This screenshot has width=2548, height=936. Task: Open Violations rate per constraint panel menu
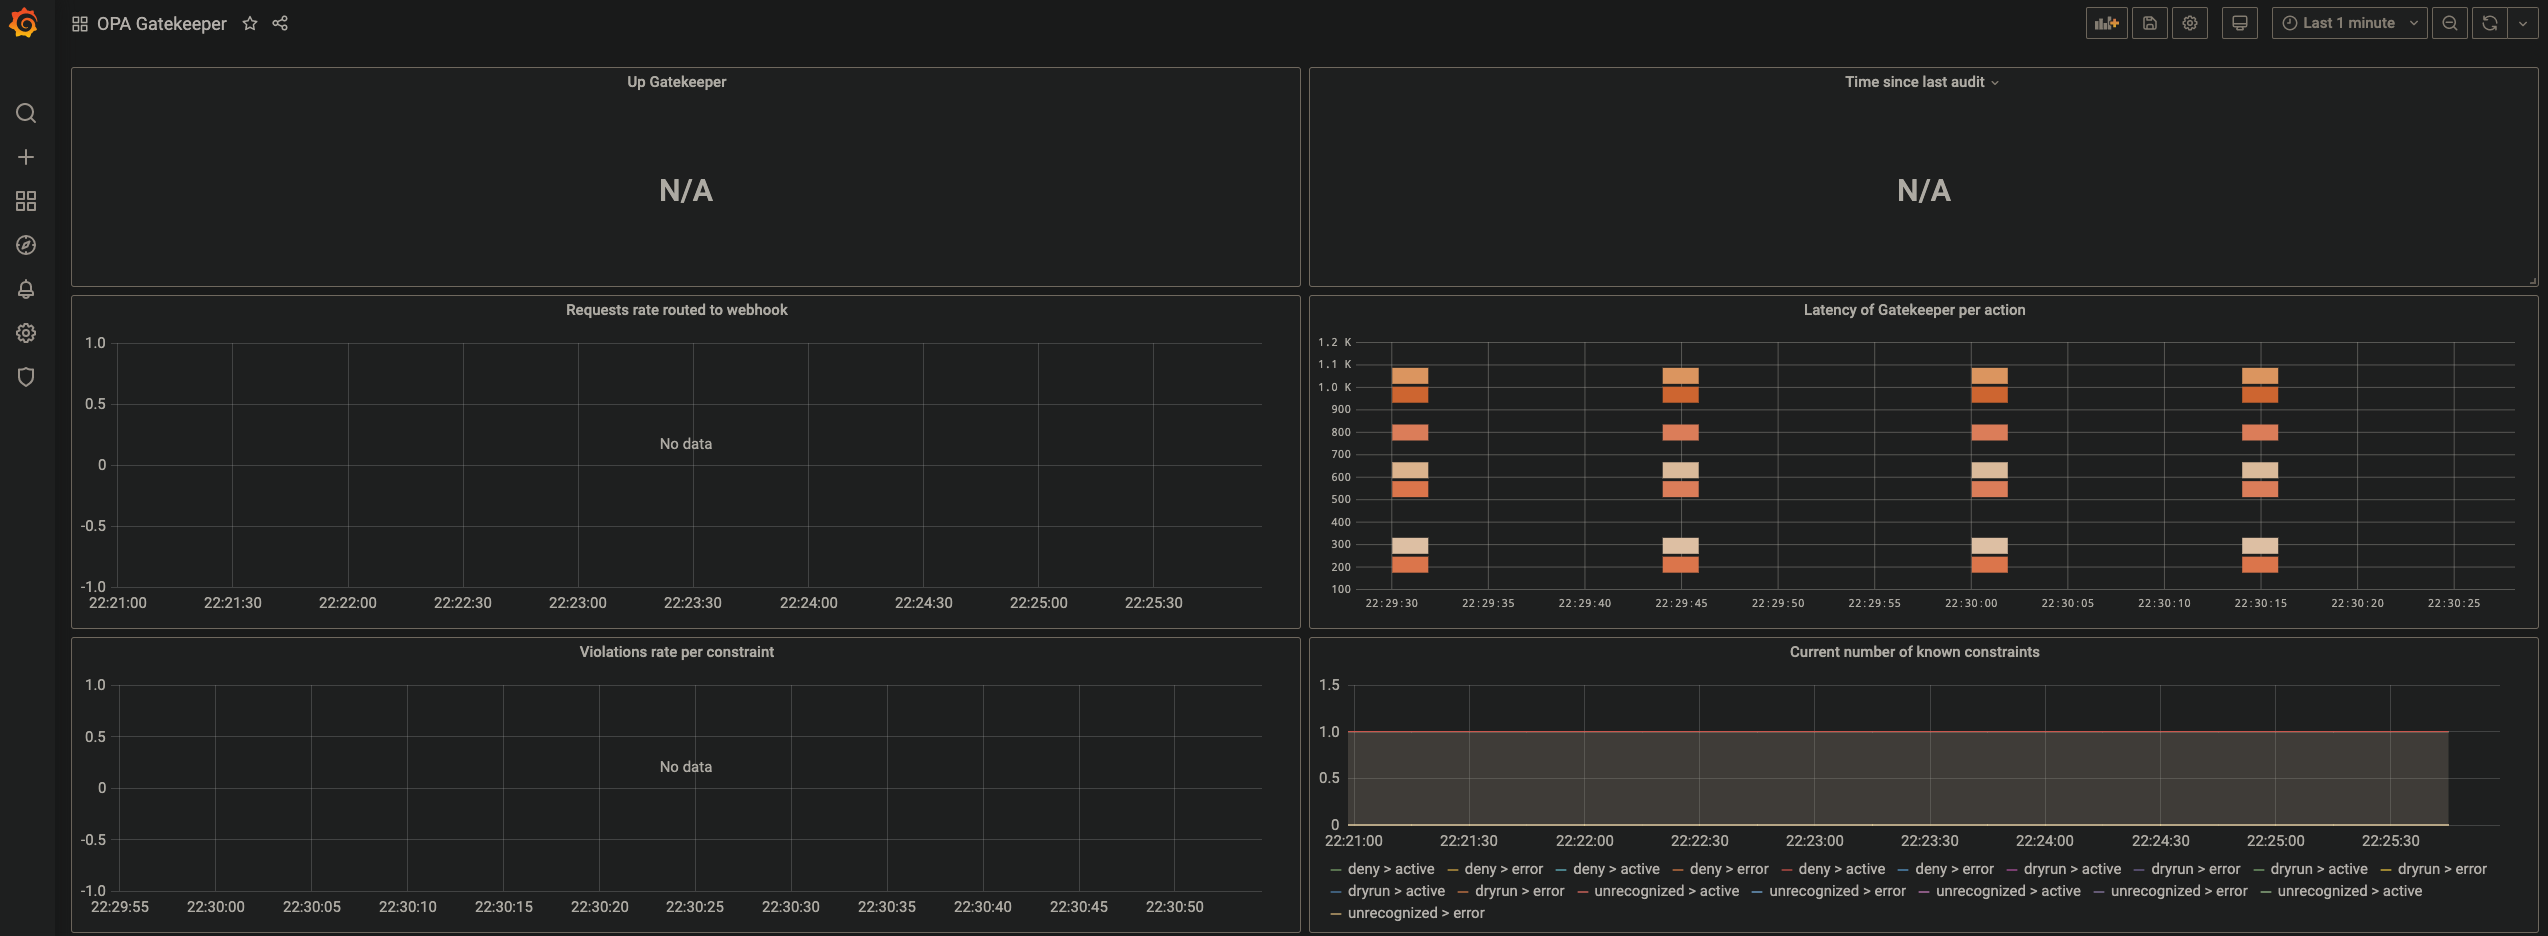pos(677,652)
